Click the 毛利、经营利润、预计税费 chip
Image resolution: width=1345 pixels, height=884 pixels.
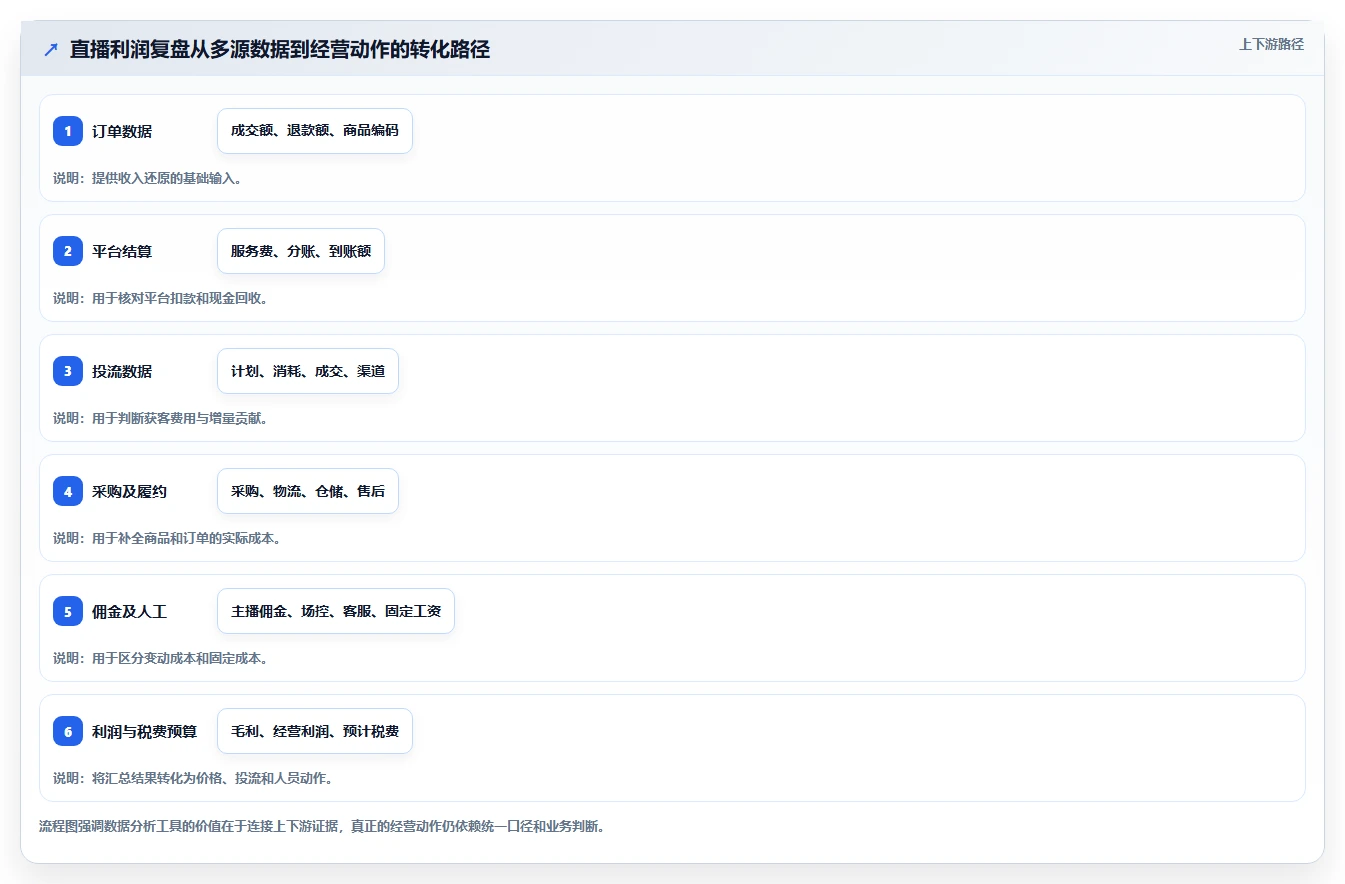pos(315,731)
